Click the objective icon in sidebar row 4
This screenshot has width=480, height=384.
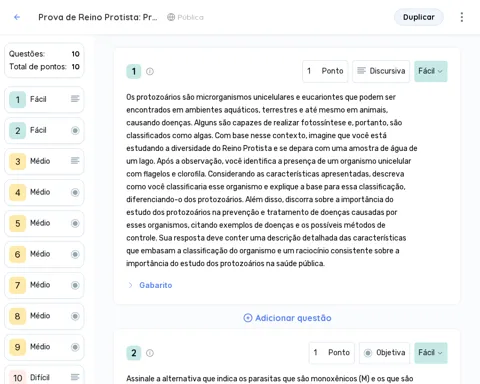[x=75, y=192]
